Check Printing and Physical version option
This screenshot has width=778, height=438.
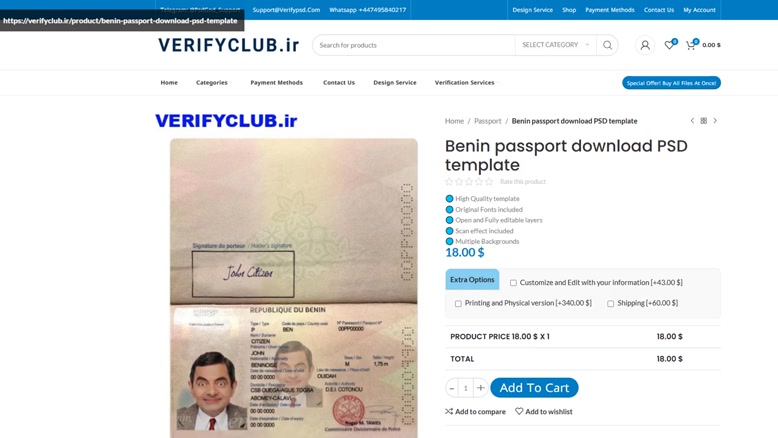point(458,303)
